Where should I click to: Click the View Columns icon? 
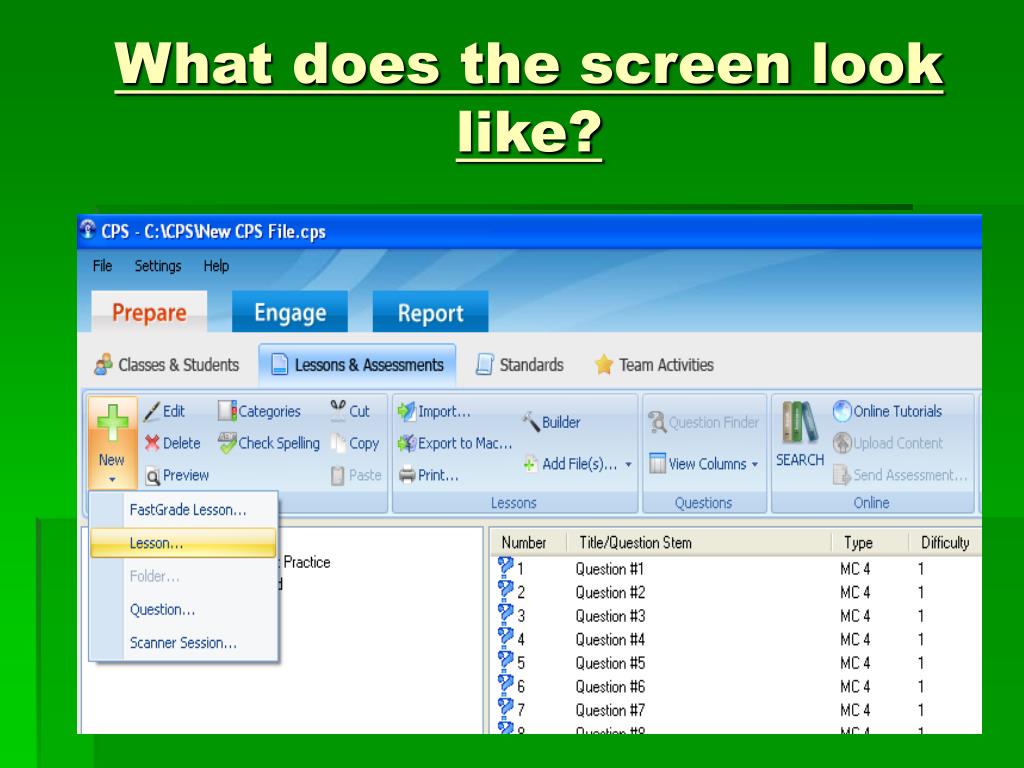658,464
